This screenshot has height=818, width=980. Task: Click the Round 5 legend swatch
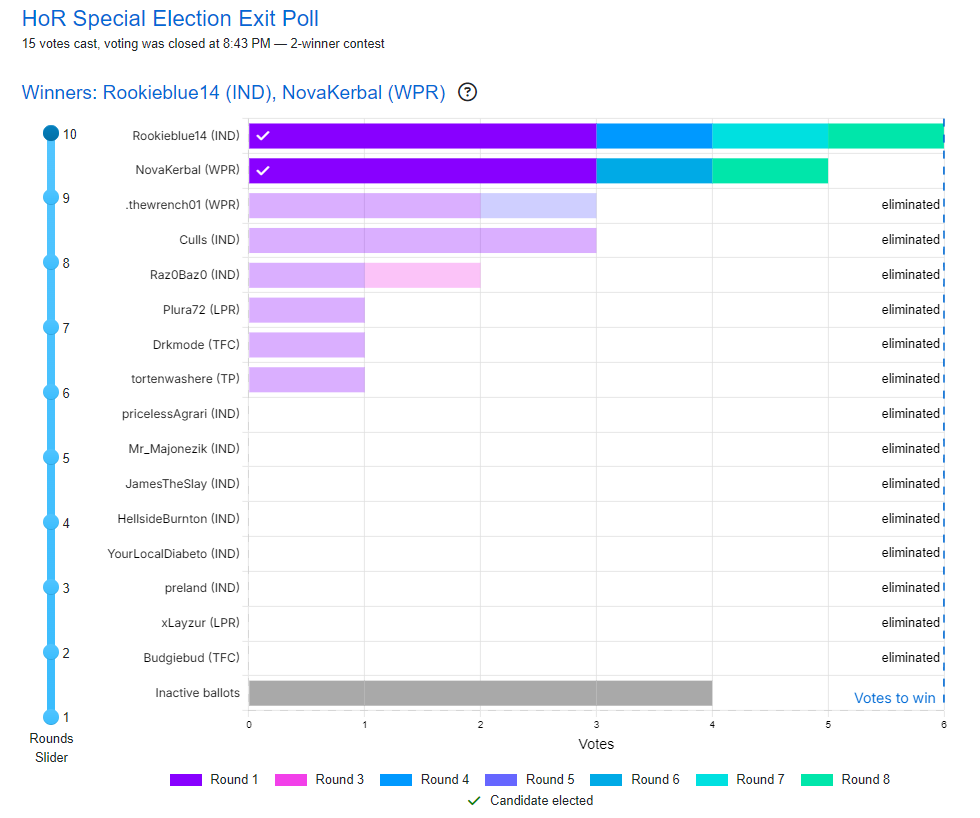[501, 779]
